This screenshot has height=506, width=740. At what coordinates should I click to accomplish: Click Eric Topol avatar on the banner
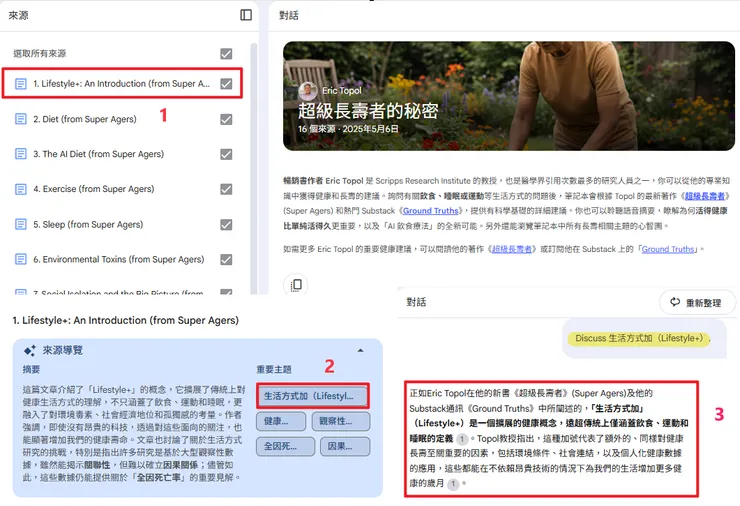[308, 91]
